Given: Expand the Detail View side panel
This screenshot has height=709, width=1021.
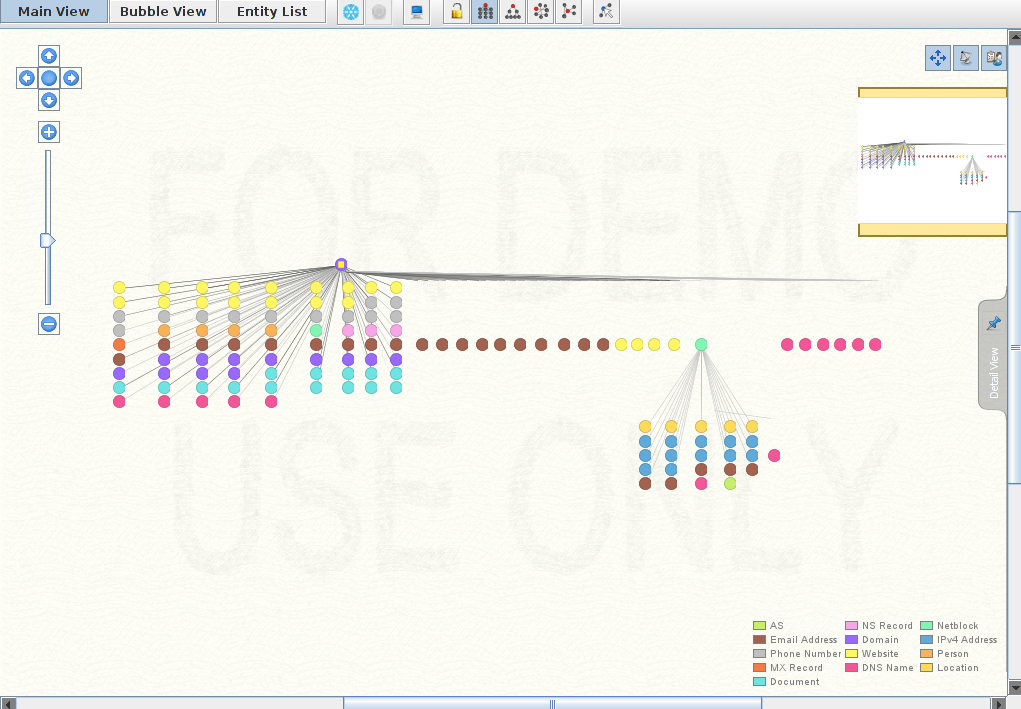Looking at the screenshot, I should point(993,355).
